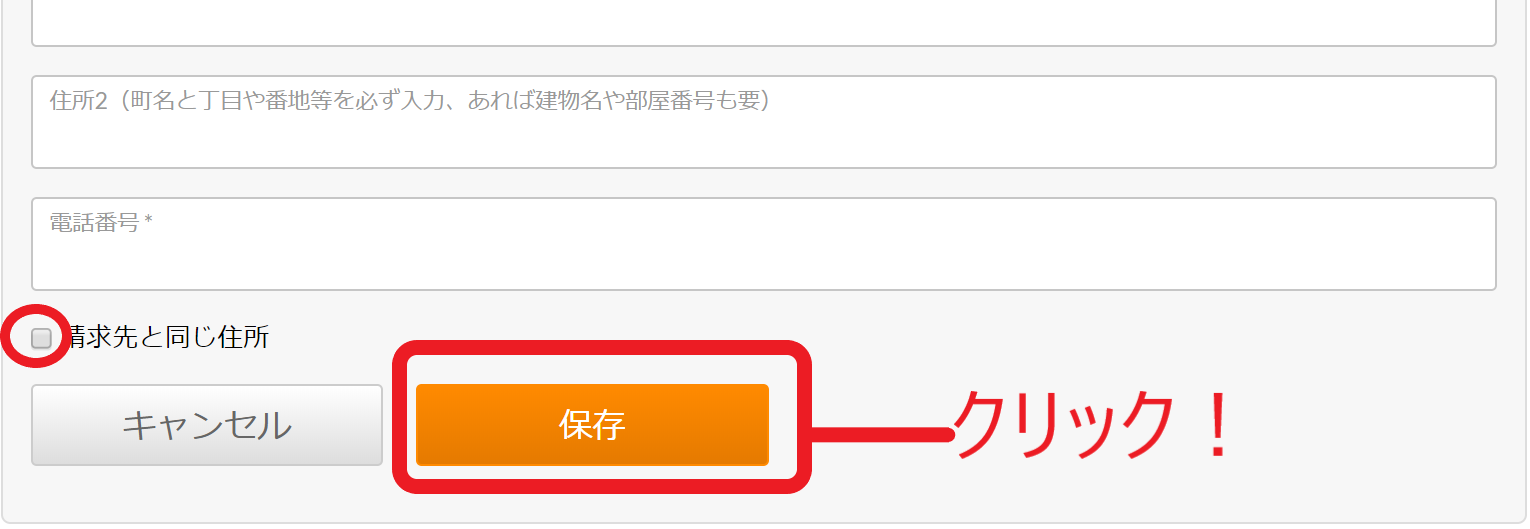This screenshot has height=529, width=1530.
Task: Enable same-as-billing address checkbox
Action: coord(41,338)
